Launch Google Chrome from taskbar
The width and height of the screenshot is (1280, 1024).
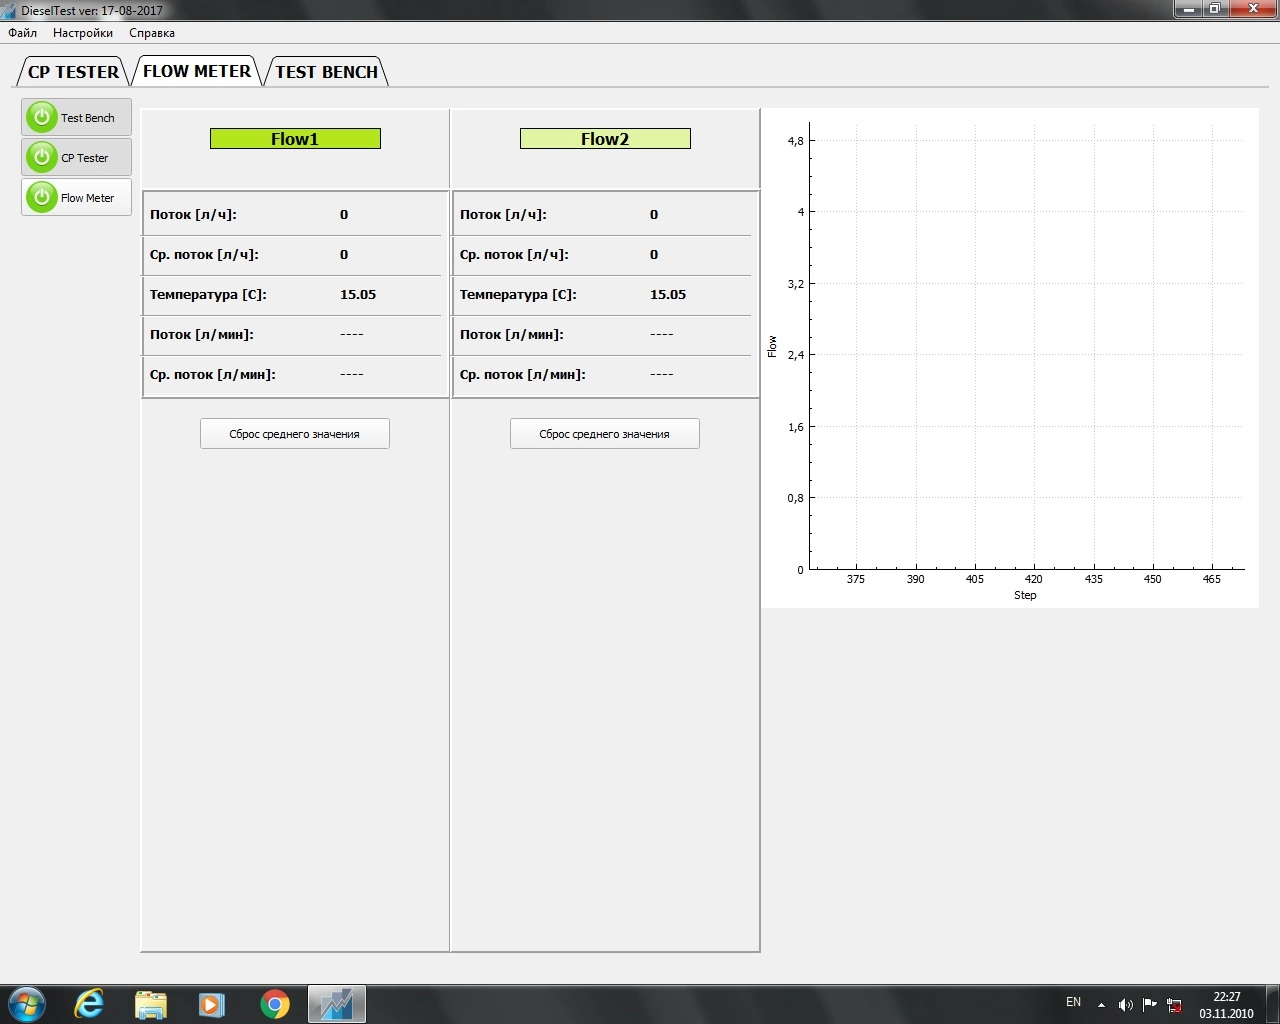[x=274, y=1004]
